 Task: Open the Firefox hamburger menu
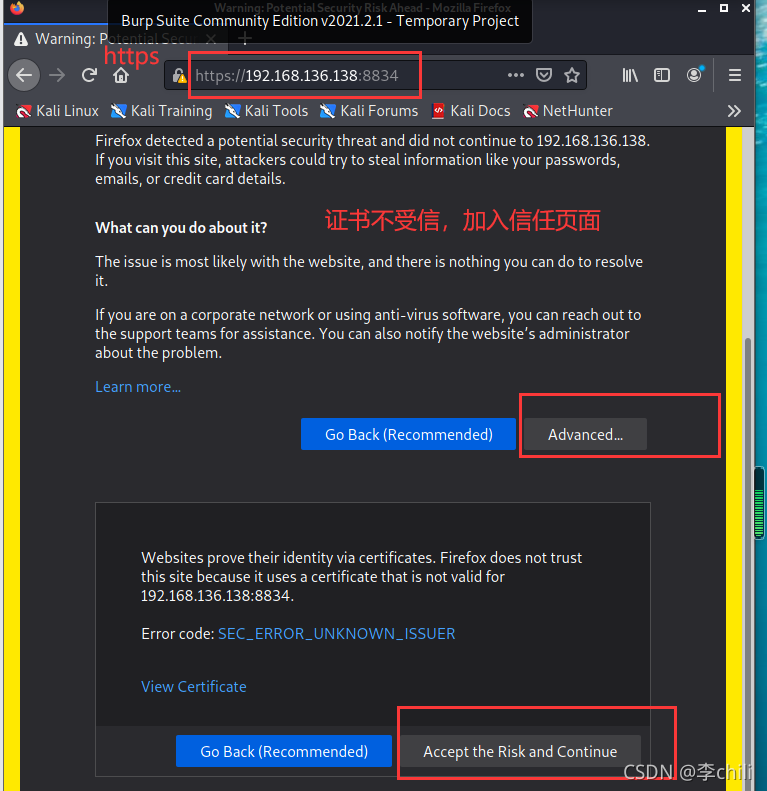coord(735,75)
